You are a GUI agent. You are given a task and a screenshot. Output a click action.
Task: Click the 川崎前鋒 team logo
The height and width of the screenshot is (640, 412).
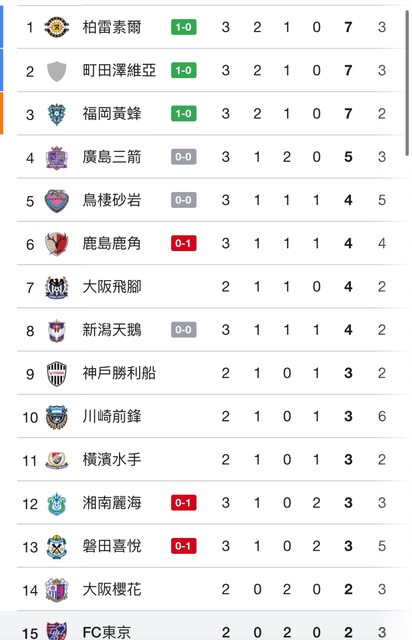coord(56,417)
